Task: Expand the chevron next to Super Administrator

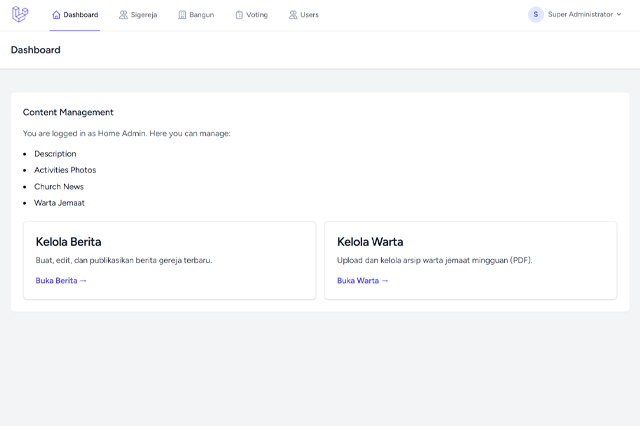Action: tap(619, 15)
